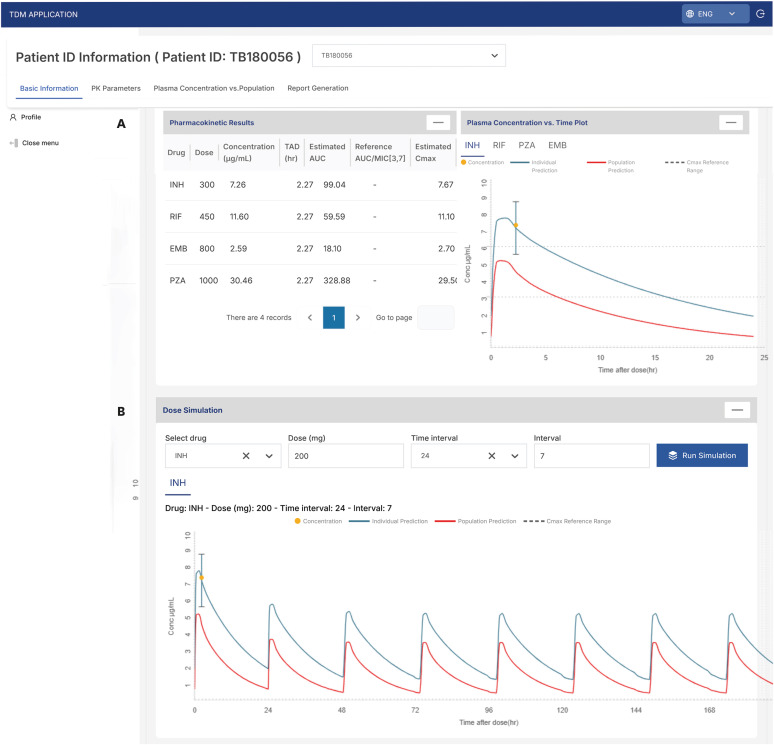This screenshot has height=745, width=774.
Task: Switch to the PK Parameters tab
Action: [x=116, y=88]
